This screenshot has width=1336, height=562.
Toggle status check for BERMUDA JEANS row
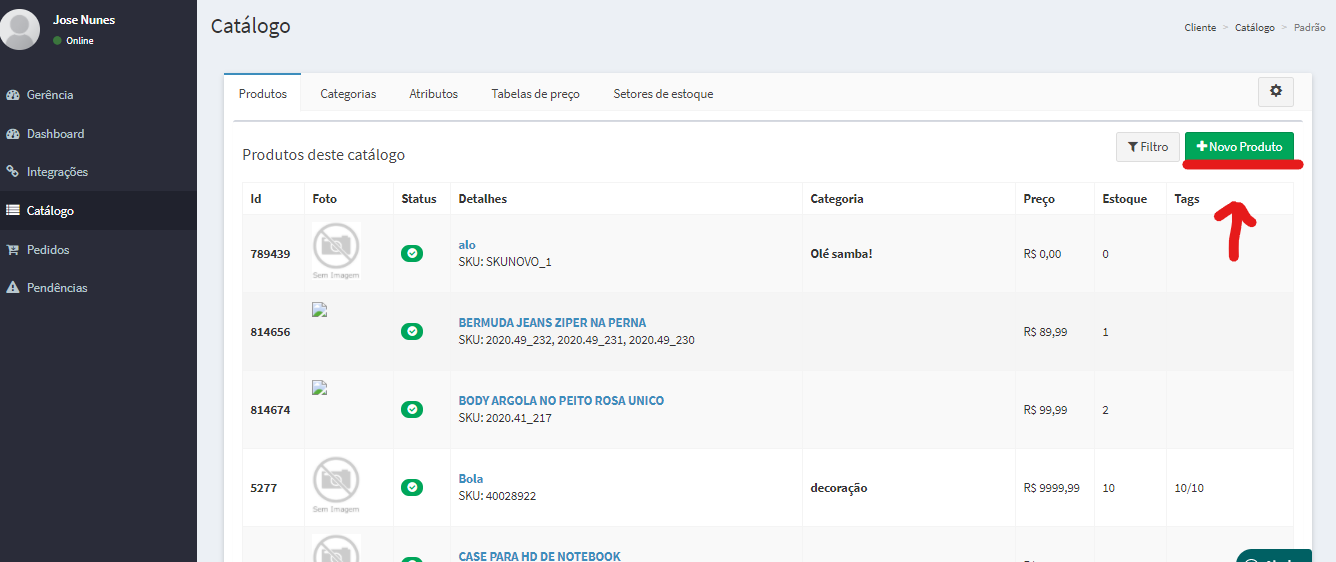[412, 331]
